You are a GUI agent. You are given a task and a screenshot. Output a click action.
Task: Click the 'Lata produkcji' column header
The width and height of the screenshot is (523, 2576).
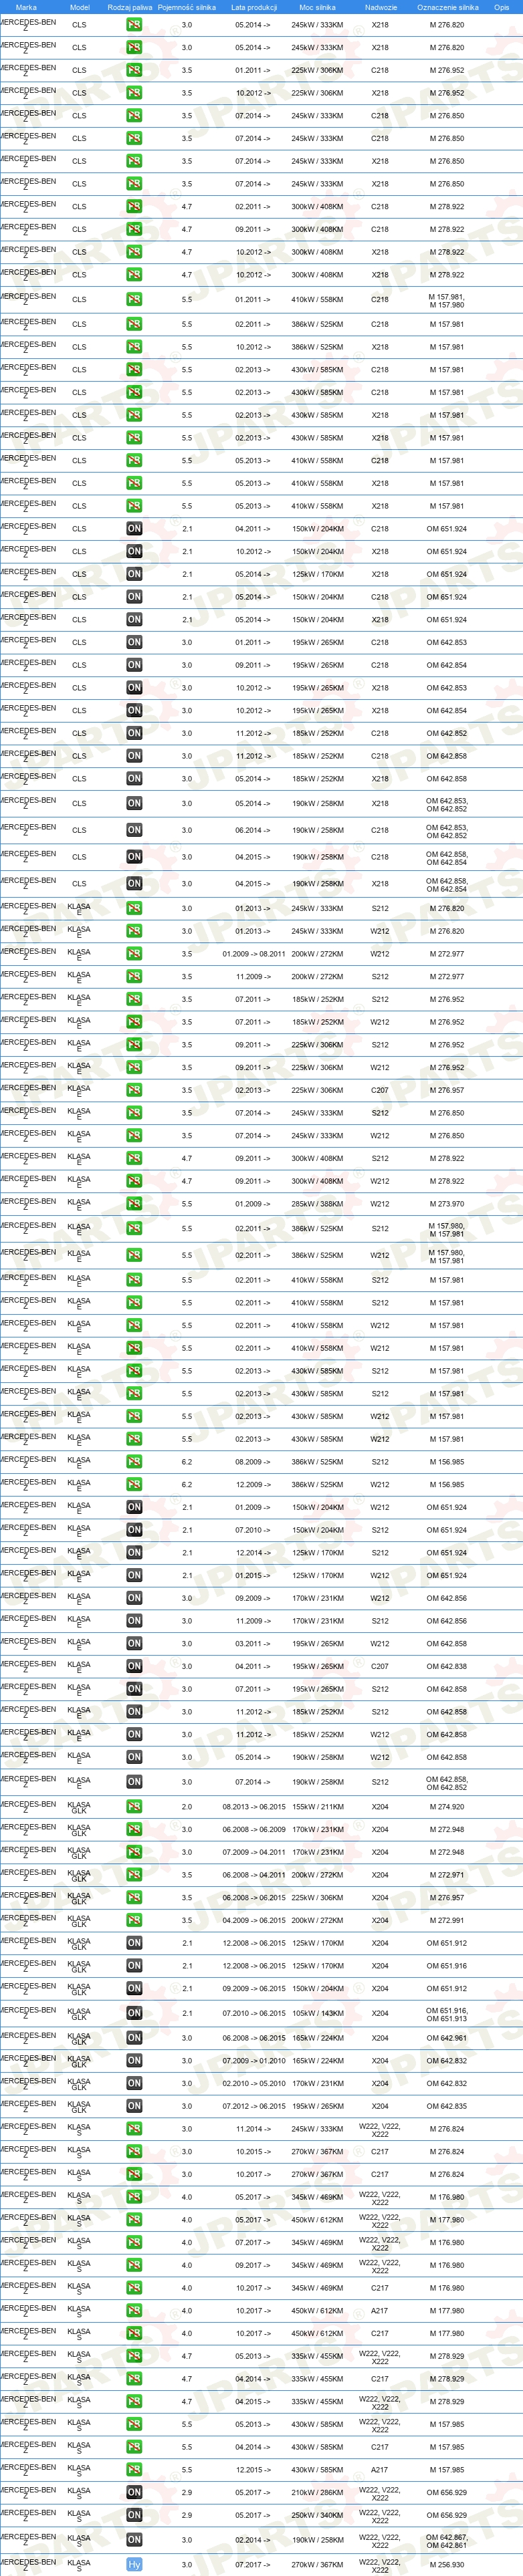pos(253,7)
